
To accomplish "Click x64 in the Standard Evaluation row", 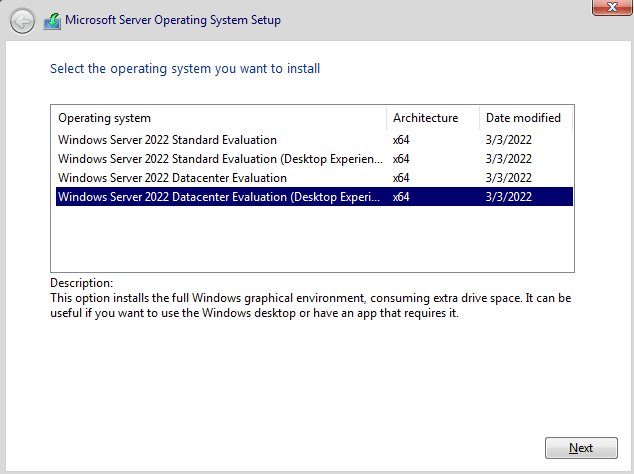I will (x=401, y=140).
